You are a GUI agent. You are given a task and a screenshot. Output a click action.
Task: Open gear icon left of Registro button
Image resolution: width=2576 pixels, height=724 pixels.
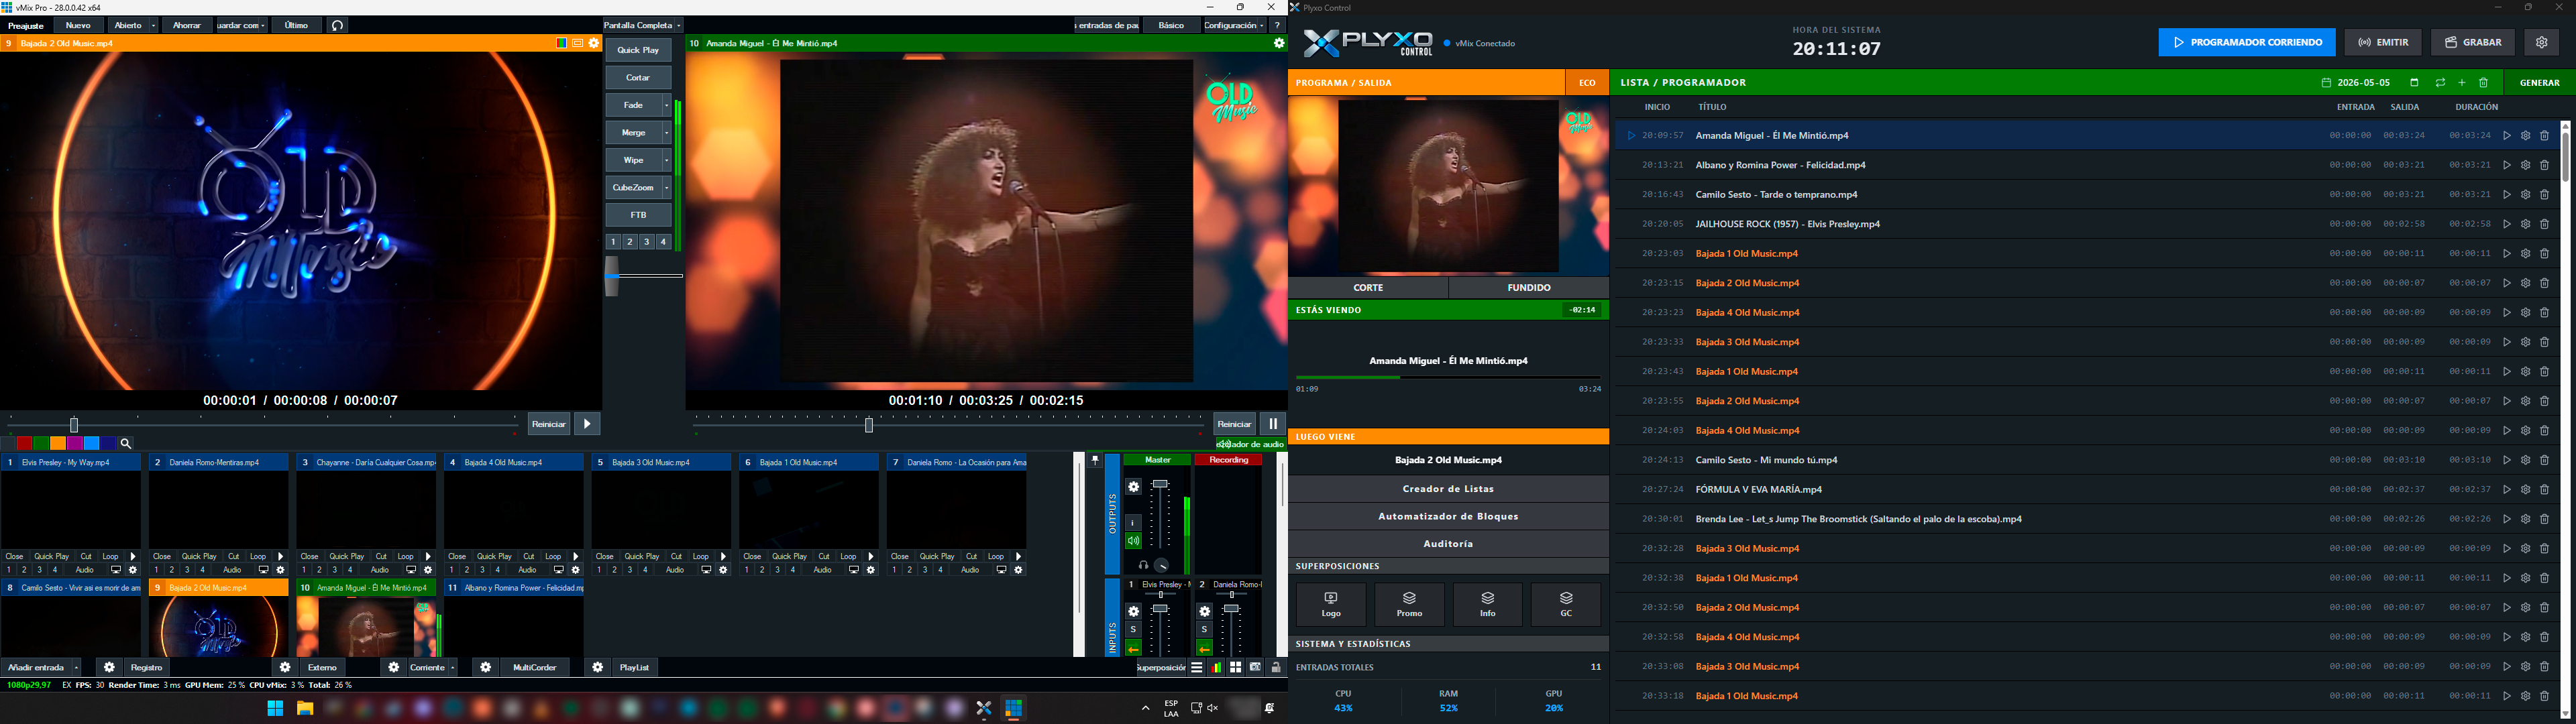(x=109, y=667)
